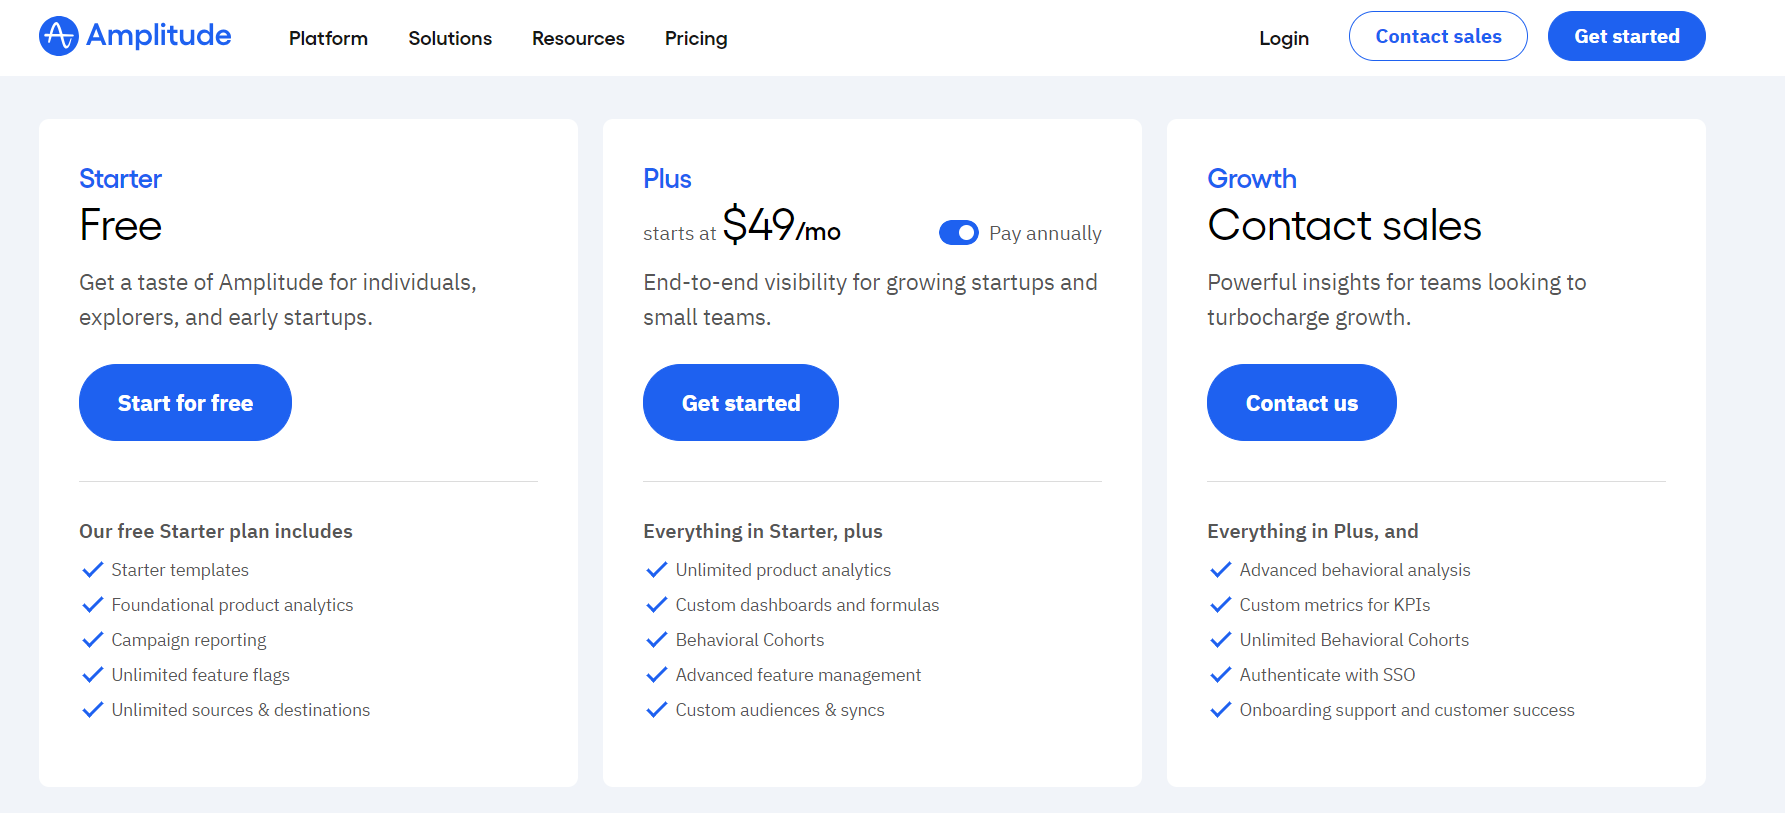The width and height of the screenshot is (1785, 813).
Task: Expand the Solutions navigation menu
Action: [x=450, y=38]
